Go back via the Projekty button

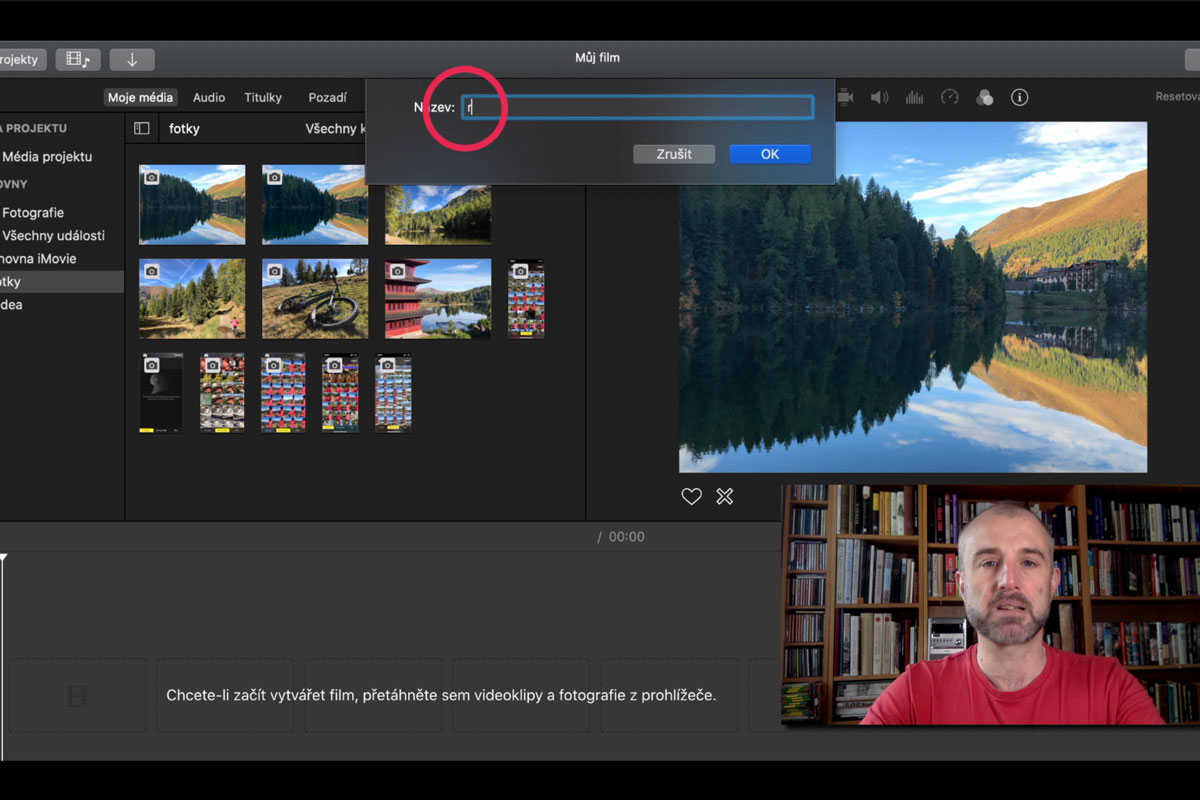coord(21,59)
